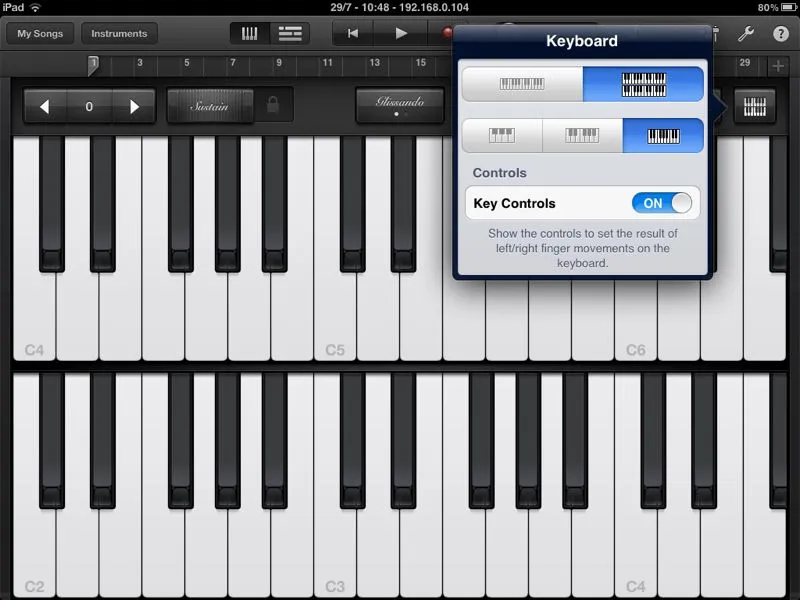
Task: Tap the keyboard layout button
Action: 755,105
